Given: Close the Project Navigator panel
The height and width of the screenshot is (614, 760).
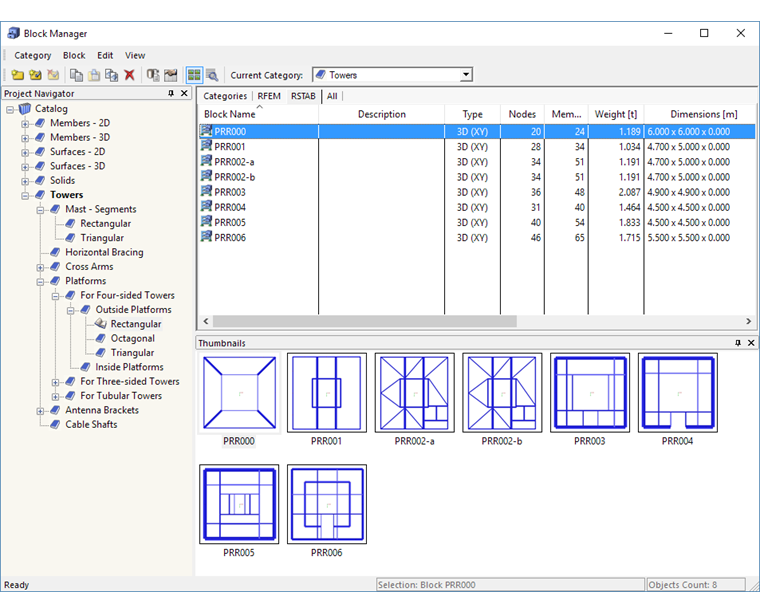Looking at the screenshot, I should [184, 93].
